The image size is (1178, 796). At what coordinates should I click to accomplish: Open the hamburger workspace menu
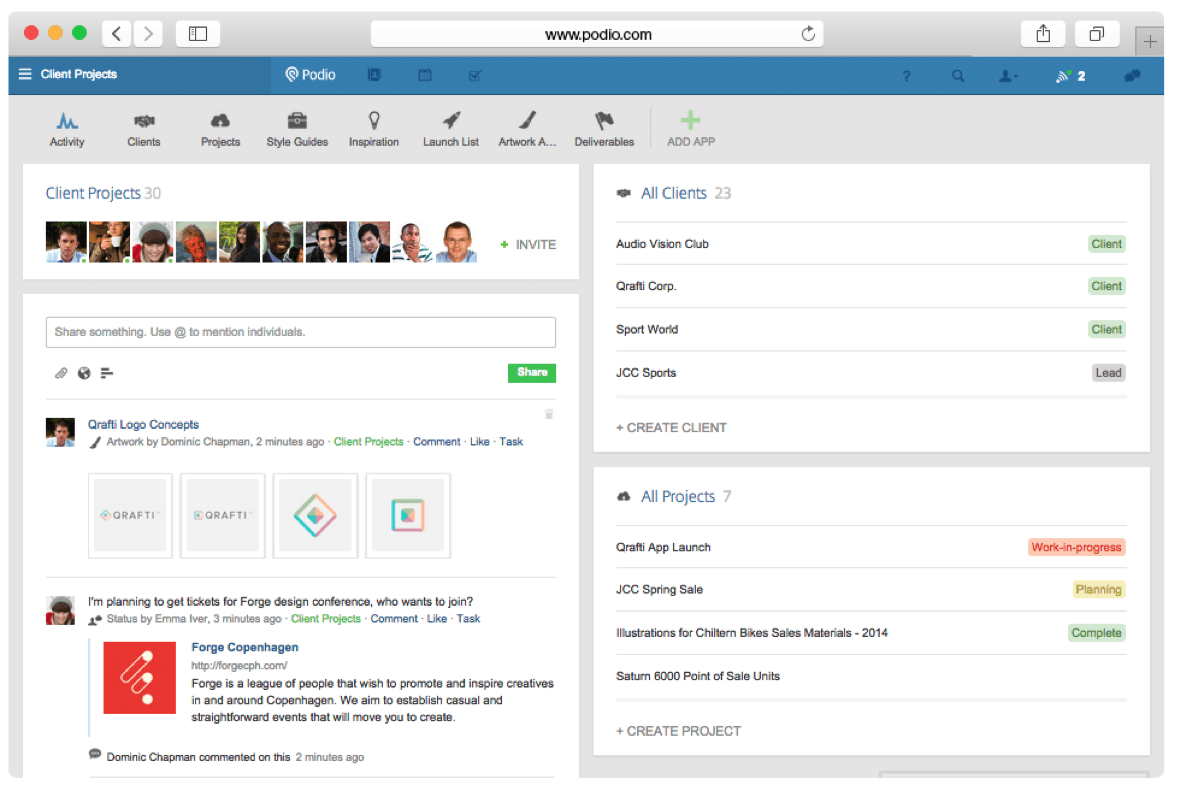(25, 74)
